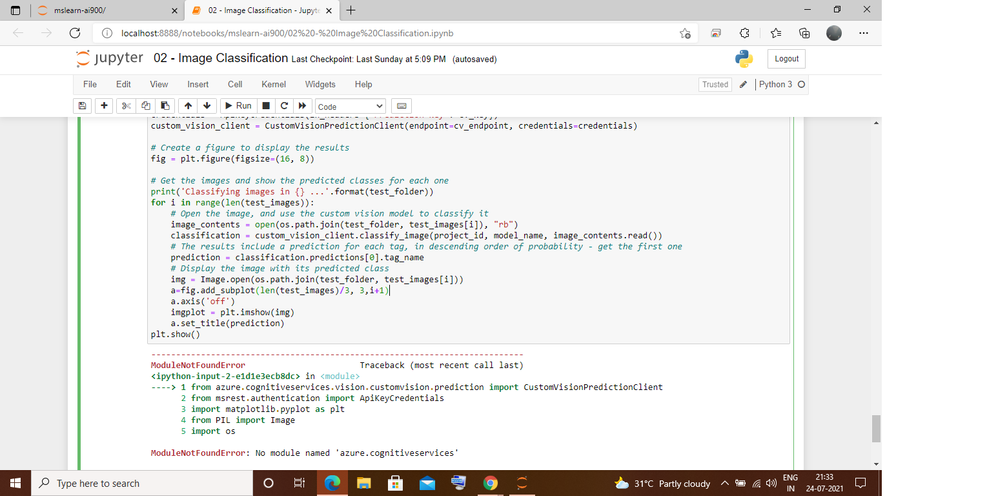This screenshot has width=998, height=496.
Task: Open the Kernel menu
Action: point(274,84)
